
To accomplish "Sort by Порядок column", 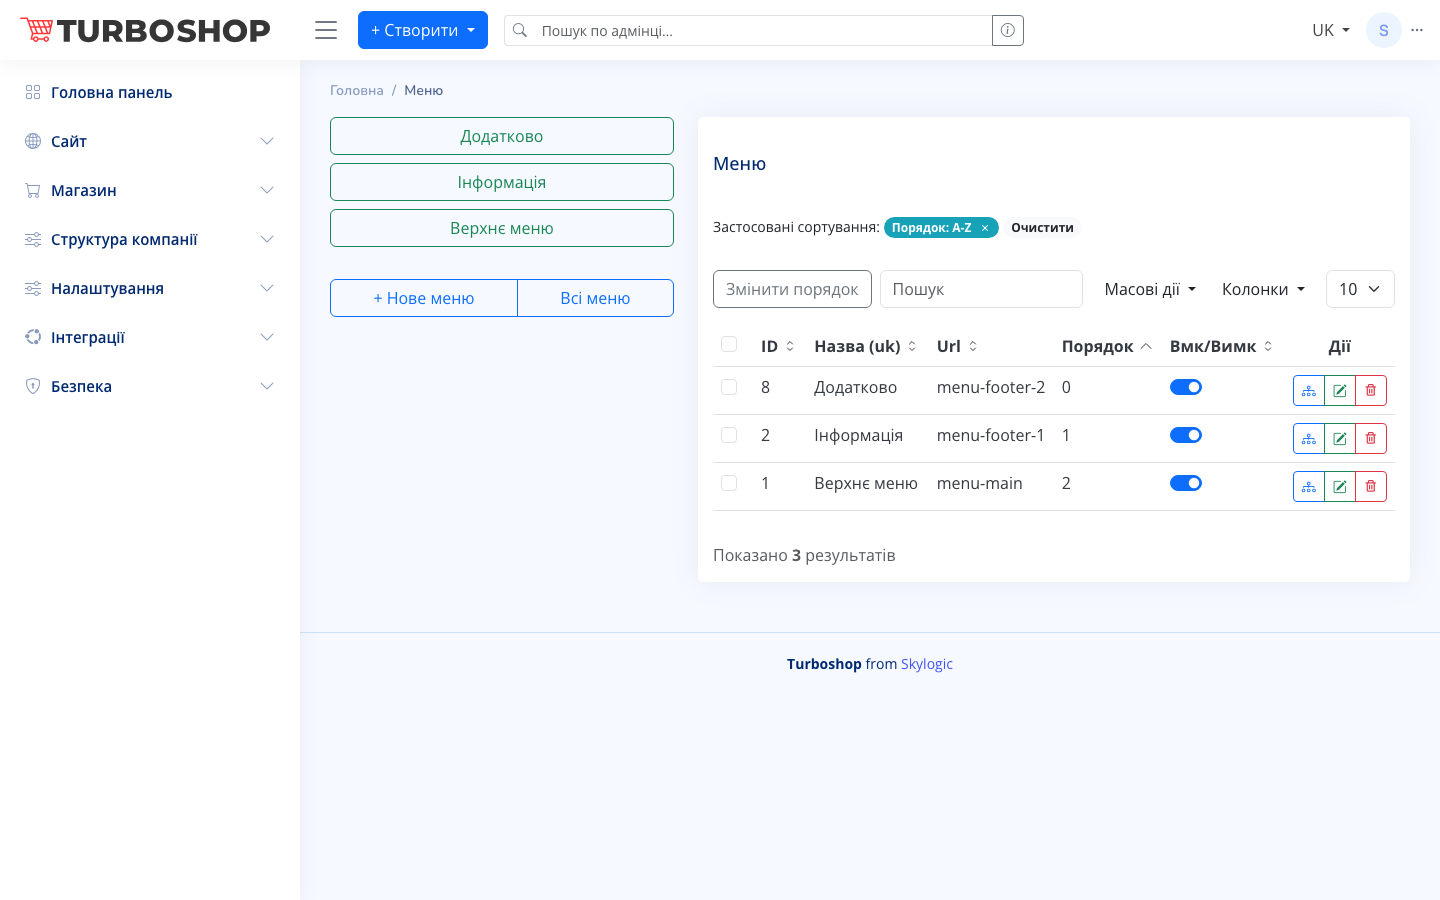I will 1107,346.
